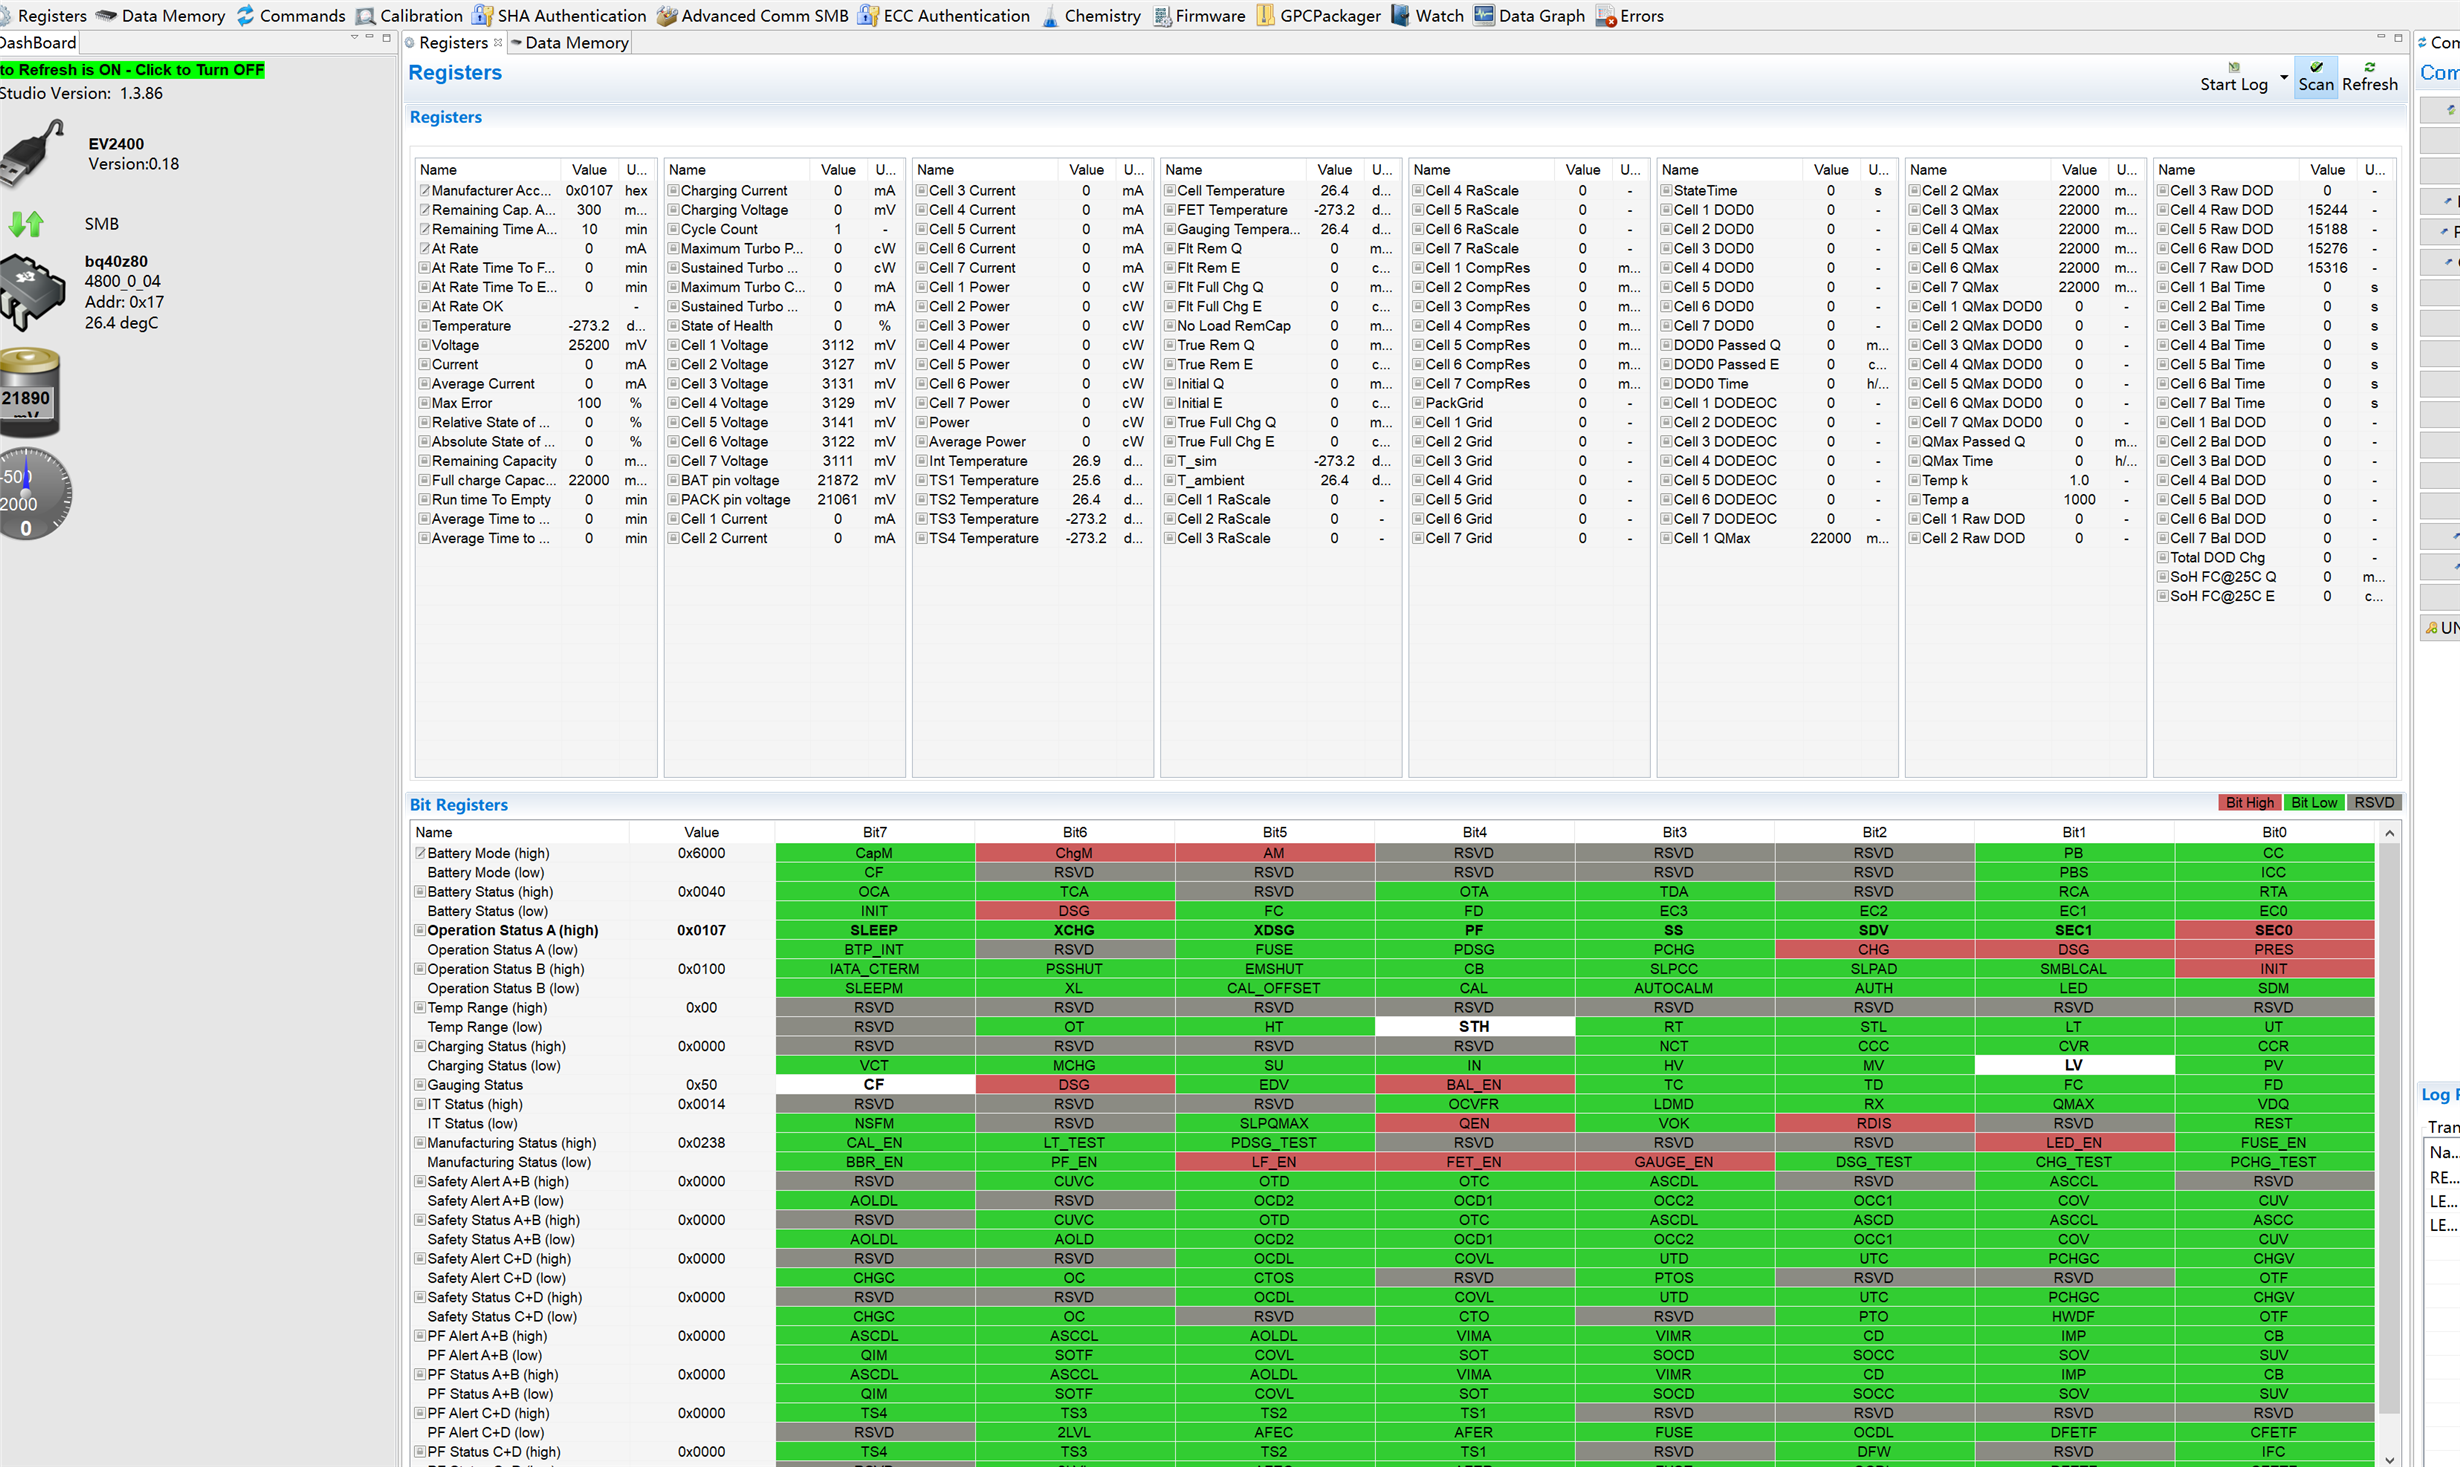Click the Errors toolbar icon
2460x1467 pixels.
point(1605,15)
